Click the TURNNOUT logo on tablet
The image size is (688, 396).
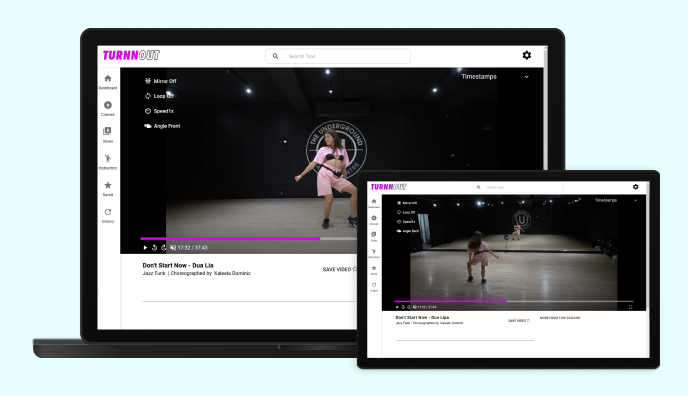tap(388, 187)
